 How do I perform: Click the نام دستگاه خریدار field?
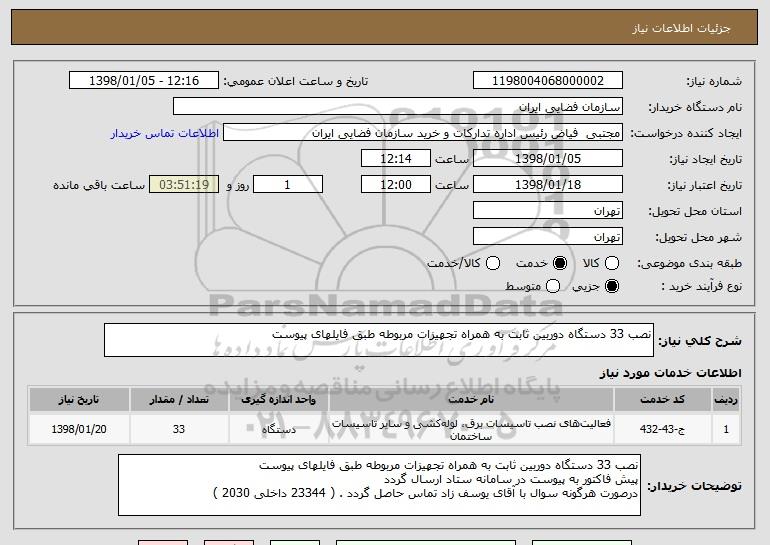(398, 107)
